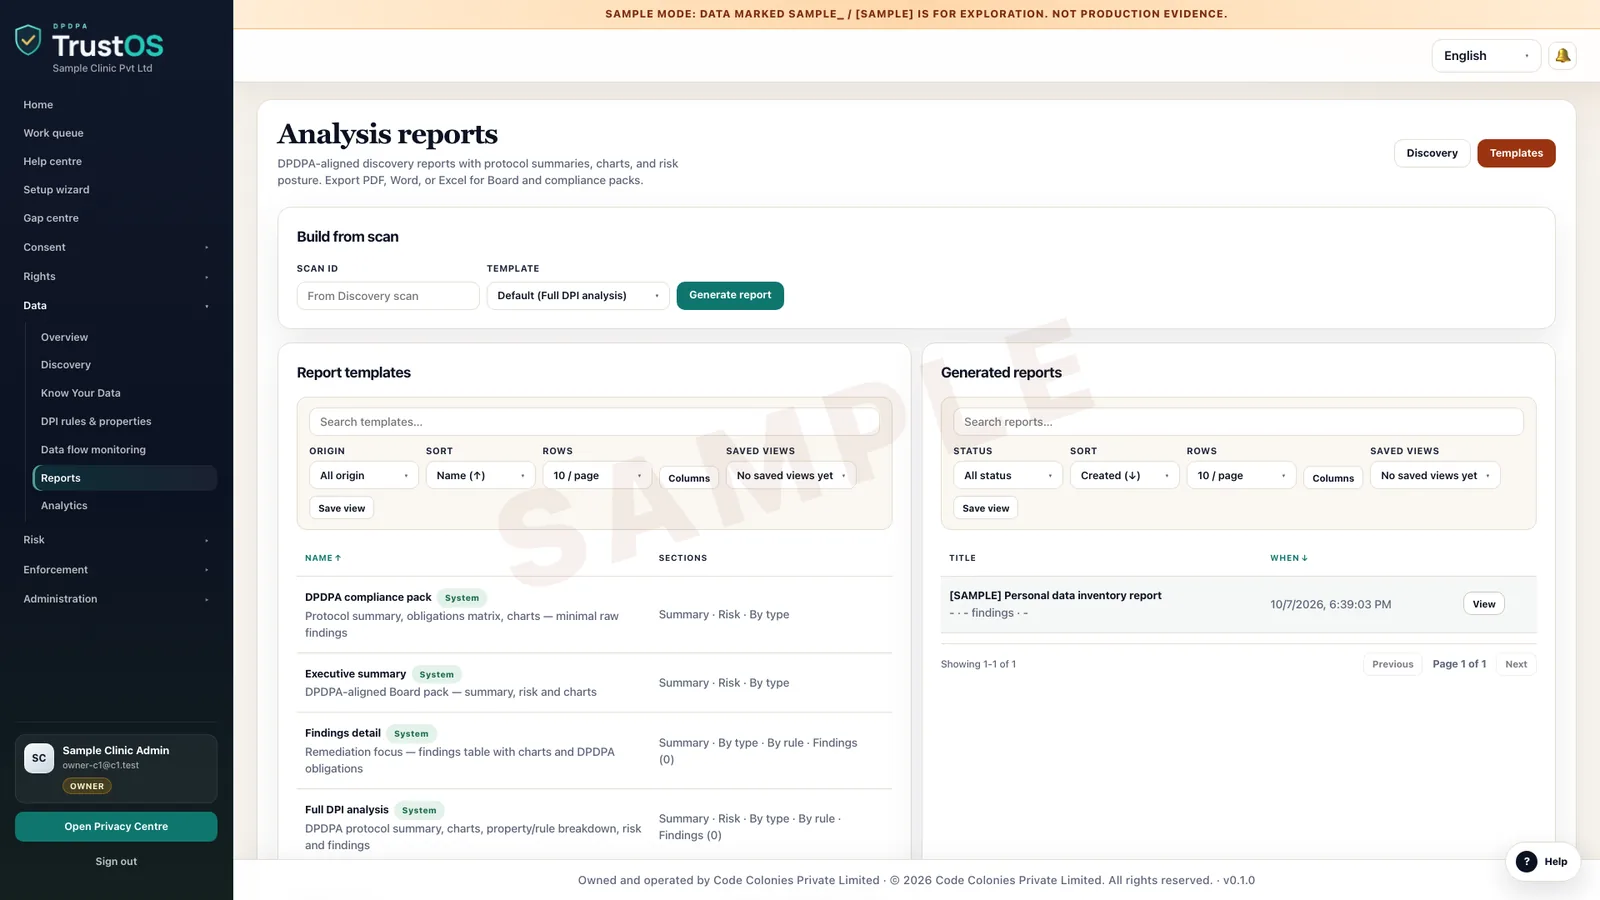Select Data flow monitoring
The height and width of the screenshot is (900, 1600).
(125, 450)
